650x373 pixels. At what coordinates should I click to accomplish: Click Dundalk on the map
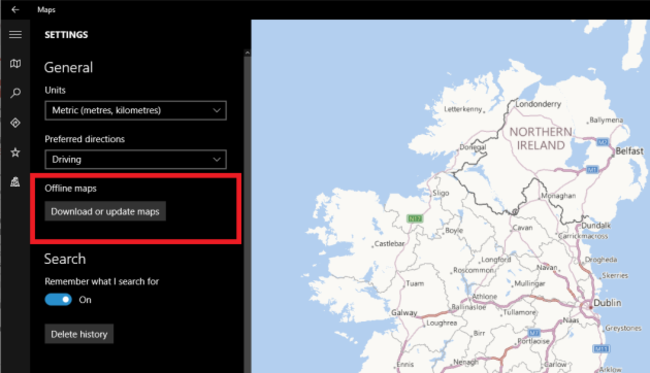596,225
